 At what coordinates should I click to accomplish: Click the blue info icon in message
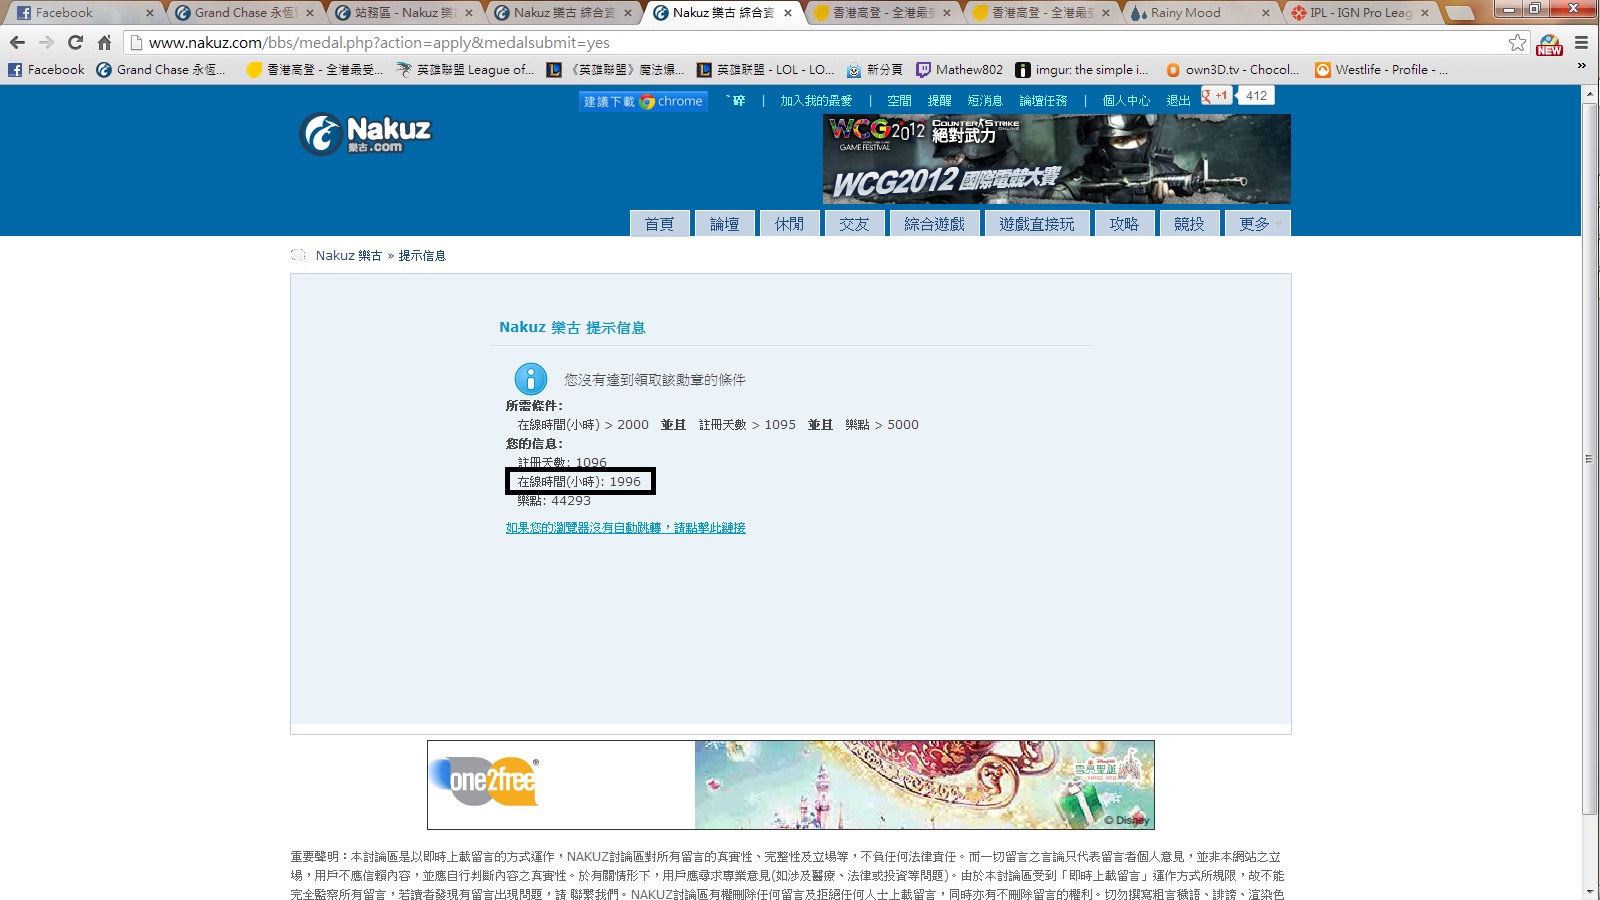coord(530,379)
